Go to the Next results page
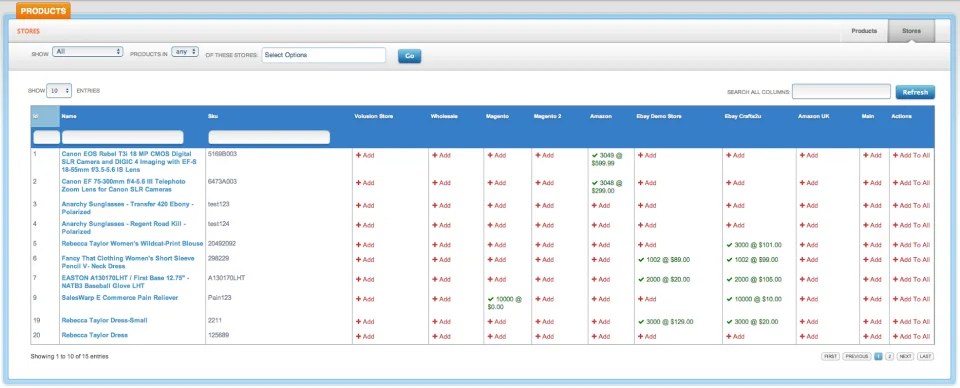Image resolution: width=960 pixels, height=388 pixels. pos(906,356)
